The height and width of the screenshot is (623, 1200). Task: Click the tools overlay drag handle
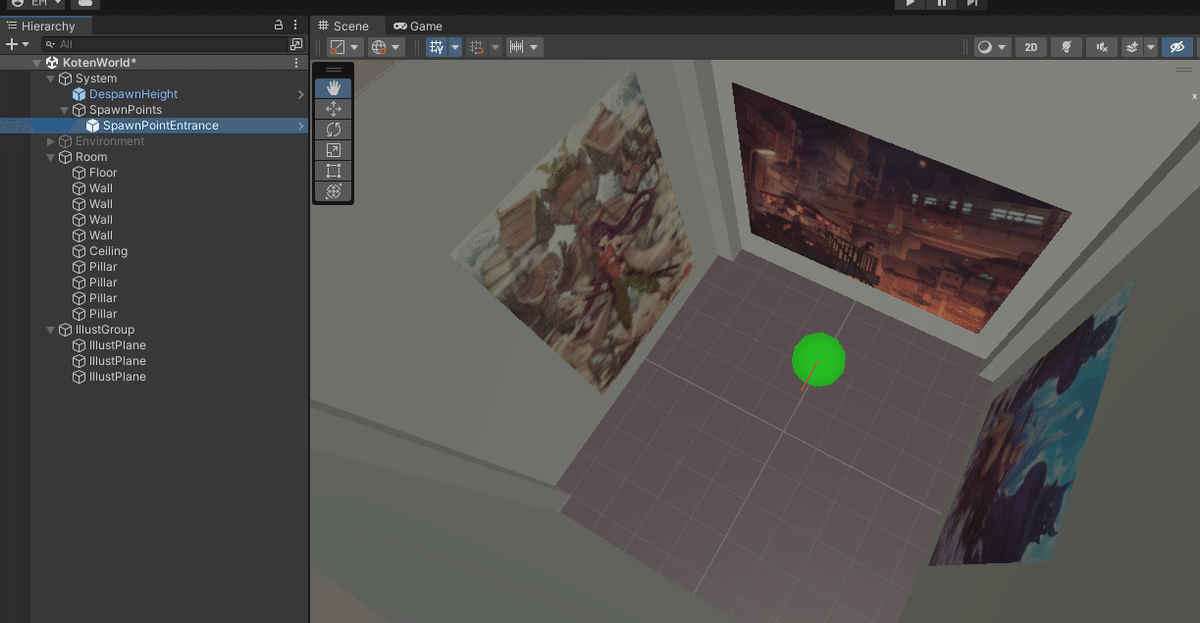tap(334, 70)
